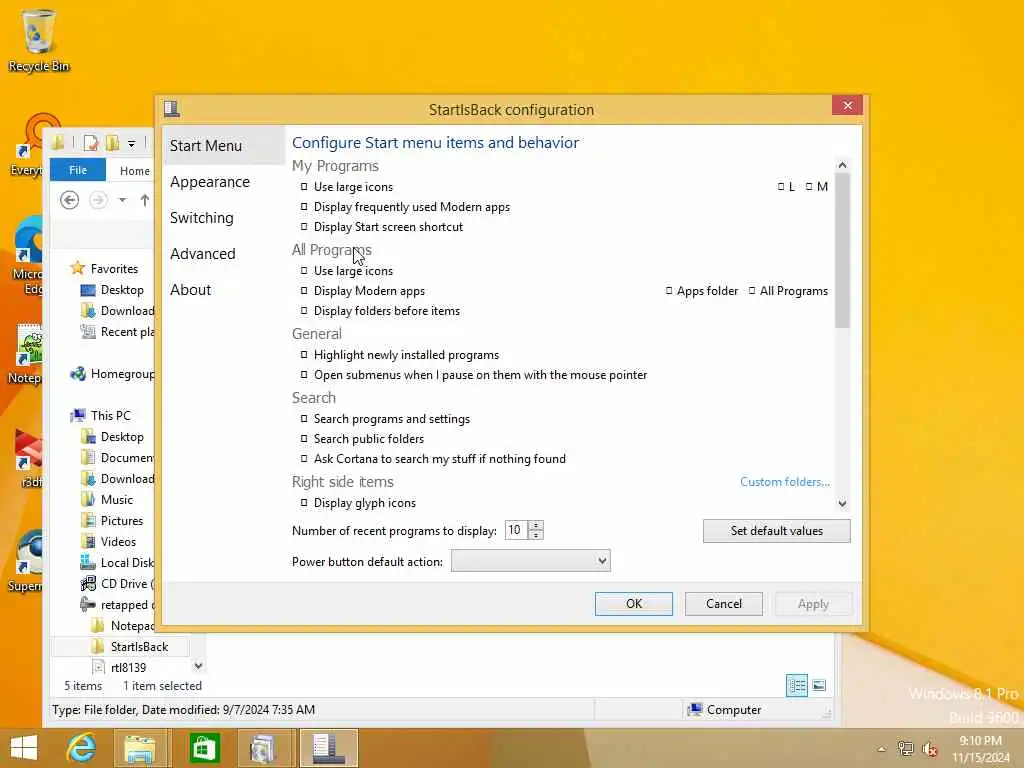This screenshot has height=768, width=1024.
Task: Click the StartIsBack title bar icon
Action: click(x=172, y=108)
